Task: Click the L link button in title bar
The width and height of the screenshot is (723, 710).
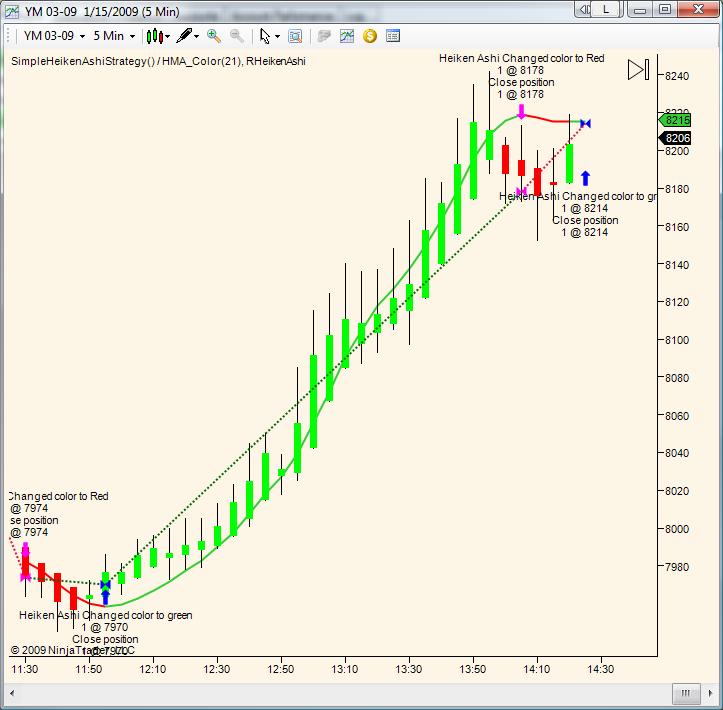Action: click(605, 9)
